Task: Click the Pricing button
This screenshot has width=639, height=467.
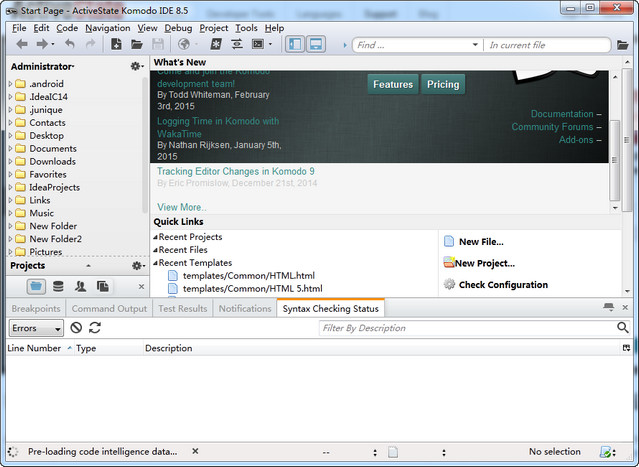Action: (443, 85)
